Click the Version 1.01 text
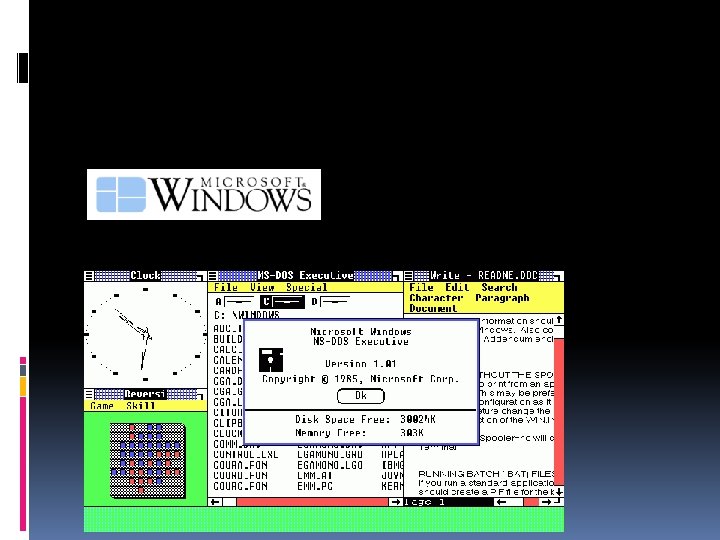This screenshot has height=540, width=720. (x=360, y=364)
